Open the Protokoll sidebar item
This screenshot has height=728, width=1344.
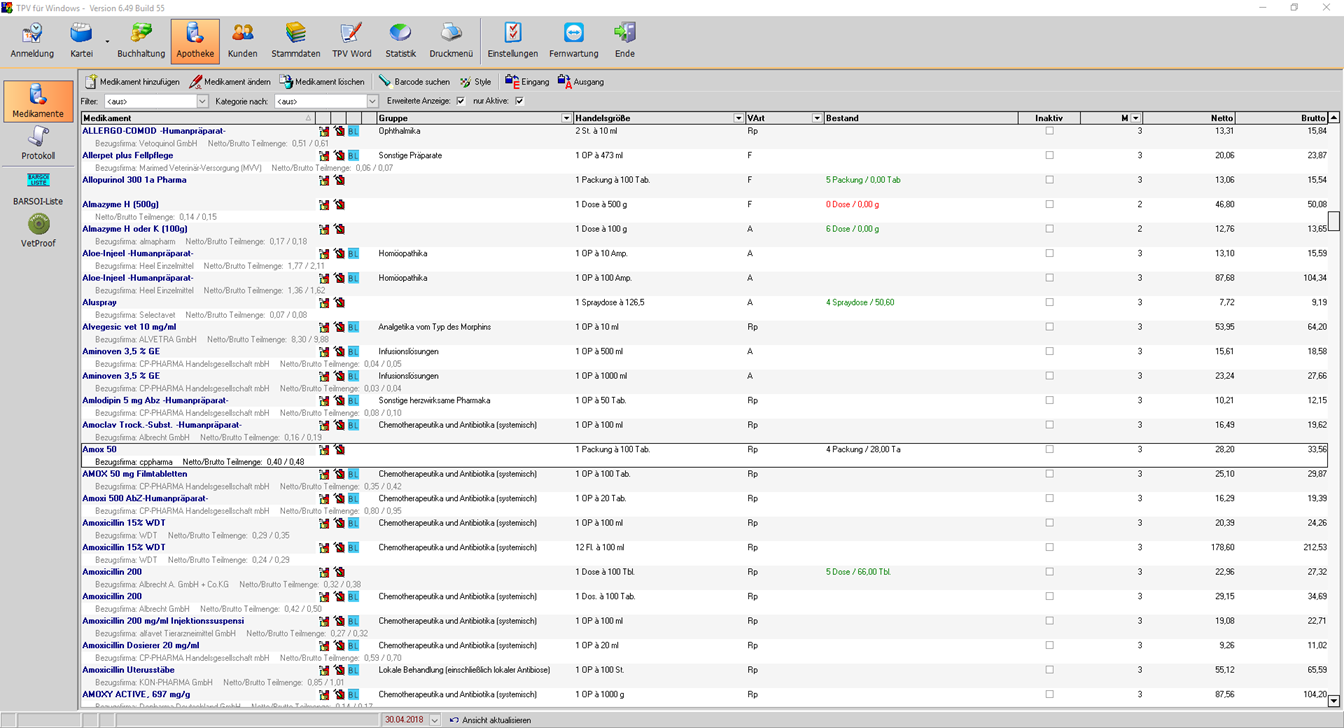[38, 143]
